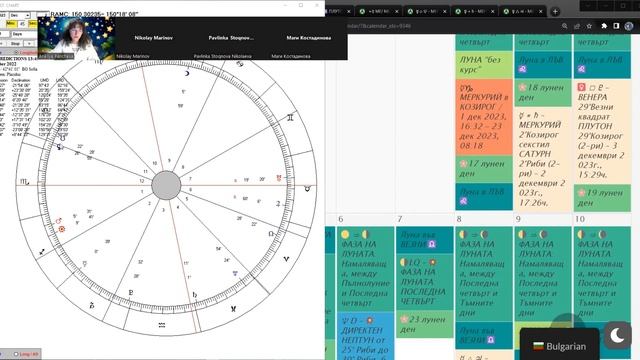
Task: Click the Gemini sign glyph on chart rim
Action: click(290, 118)
